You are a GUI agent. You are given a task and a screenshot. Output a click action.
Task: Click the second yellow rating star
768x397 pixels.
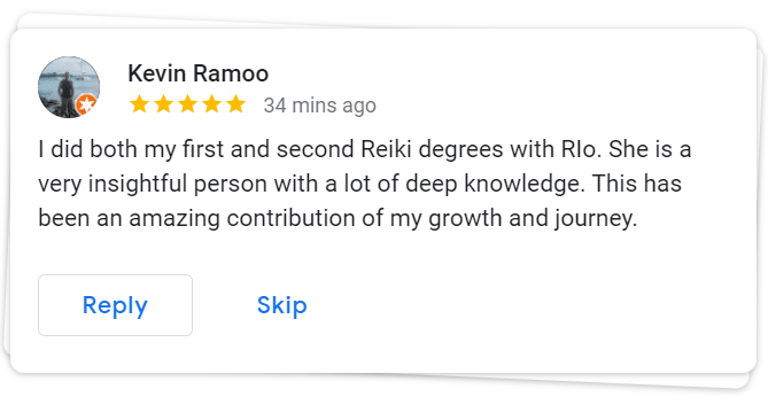(x=163, y=104)
